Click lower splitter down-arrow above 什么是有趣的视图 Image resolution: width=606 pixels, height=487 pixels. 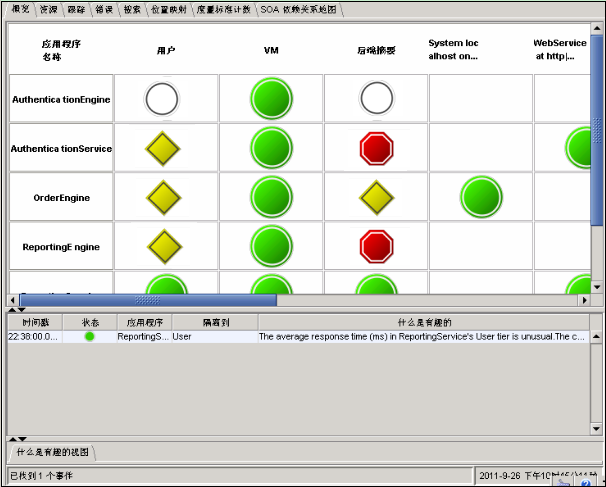pyautogui.click(x=22, y=439)
